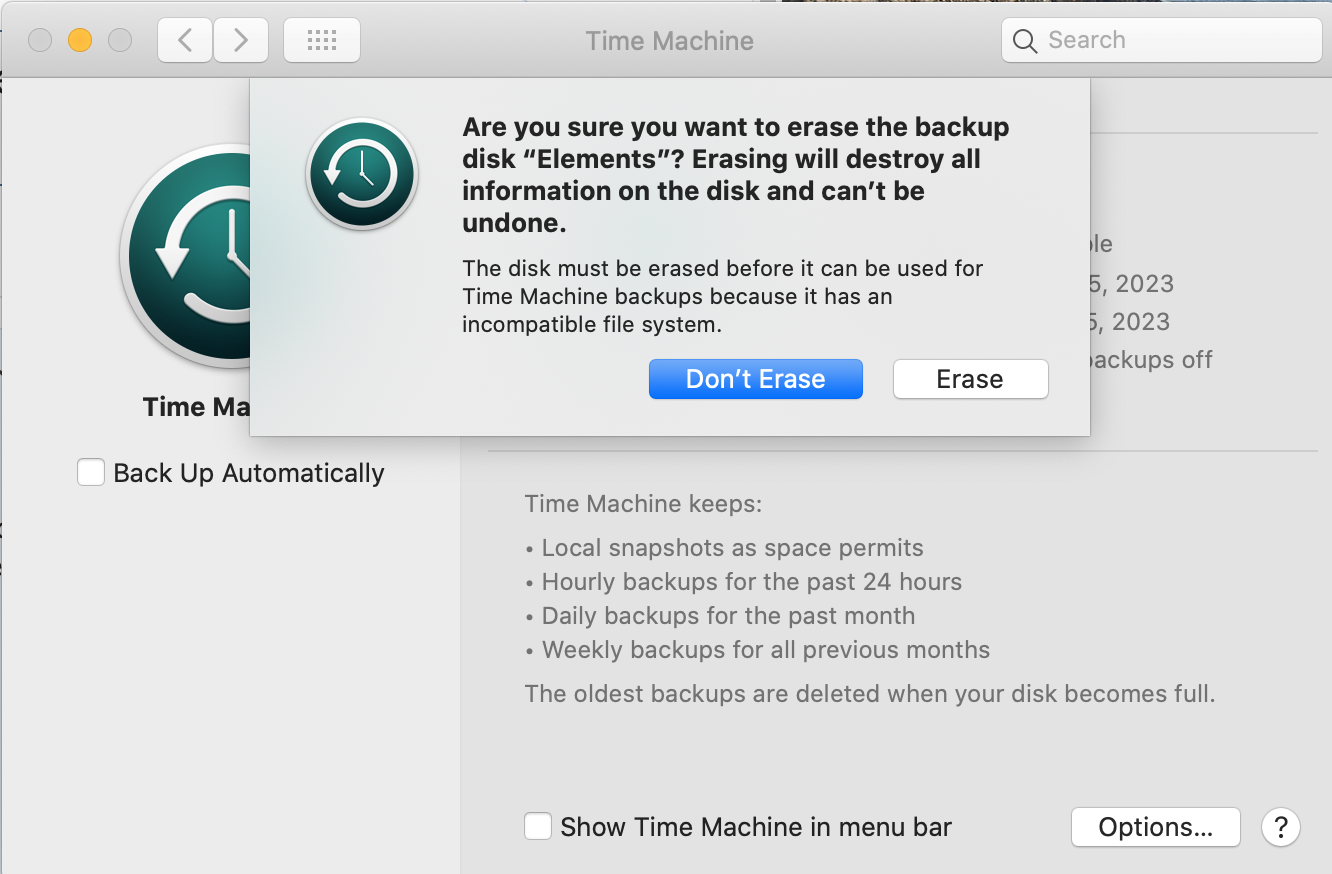Click the Don't Erase button
Screen dimensions: 1332x874
pyautogui.click(x=755, y=379)
